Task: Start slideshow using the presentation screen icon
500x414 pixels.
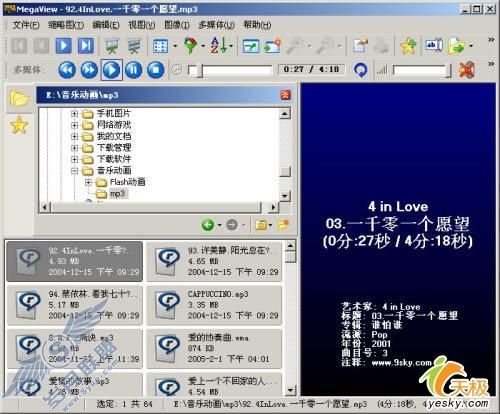Action: (112, 46)
